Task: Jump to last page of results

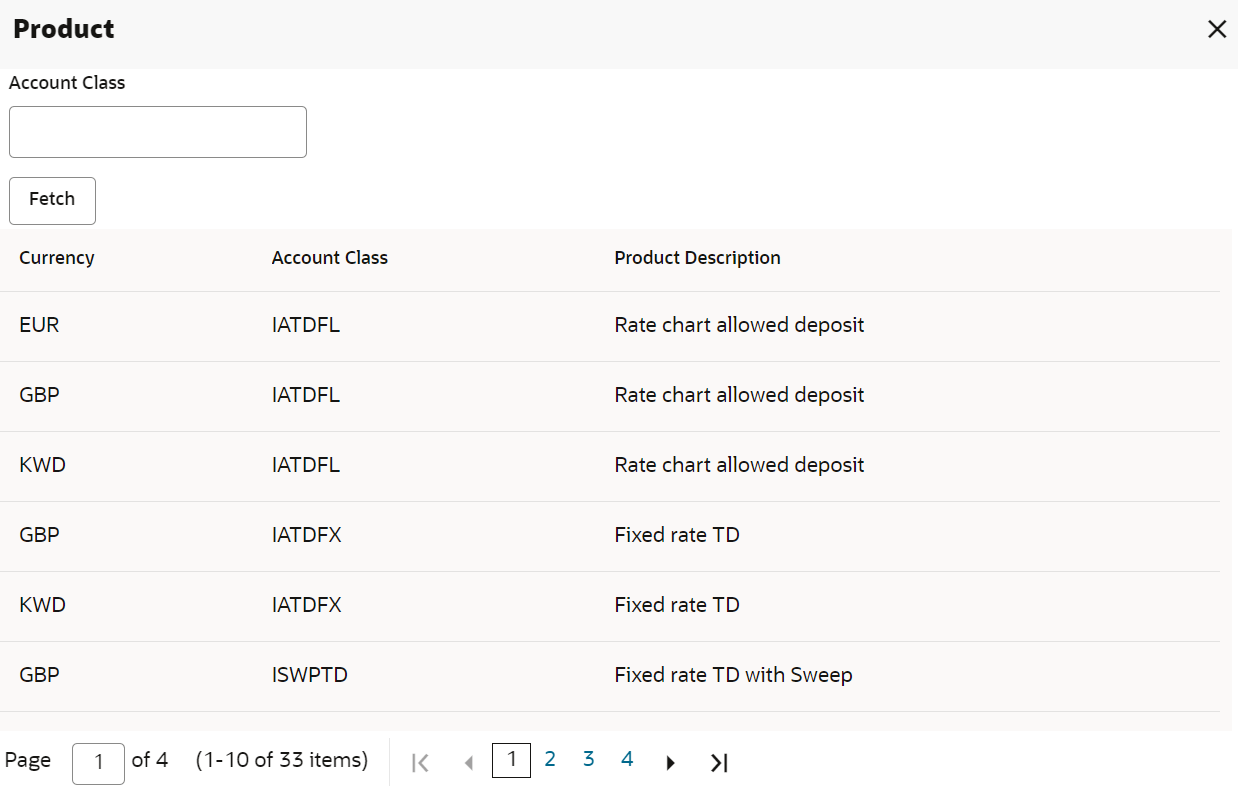Action: coord(719,762)
